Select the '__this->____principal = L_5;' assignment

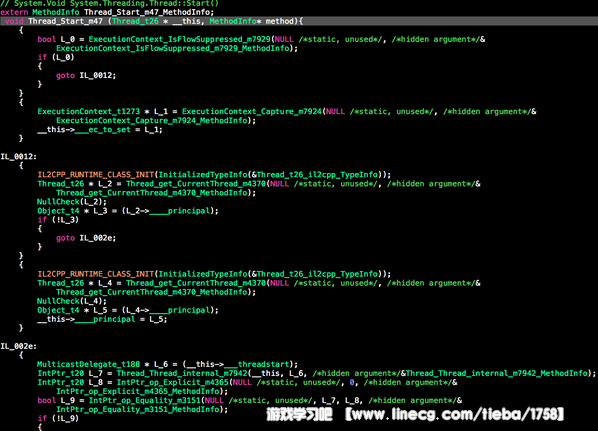pyautogui.click(x=102, y=319)
